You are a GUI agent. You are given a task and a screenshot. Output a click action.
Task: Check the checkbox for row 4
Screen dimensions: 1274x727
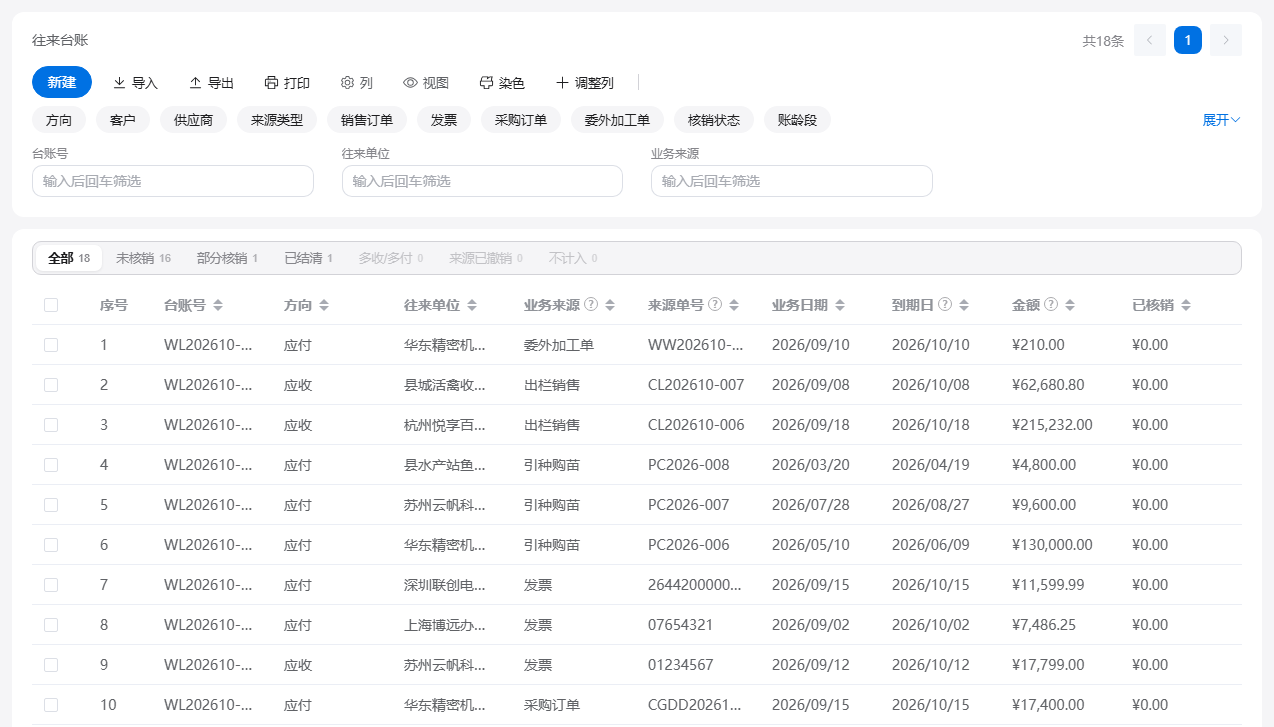click(51, 465)
